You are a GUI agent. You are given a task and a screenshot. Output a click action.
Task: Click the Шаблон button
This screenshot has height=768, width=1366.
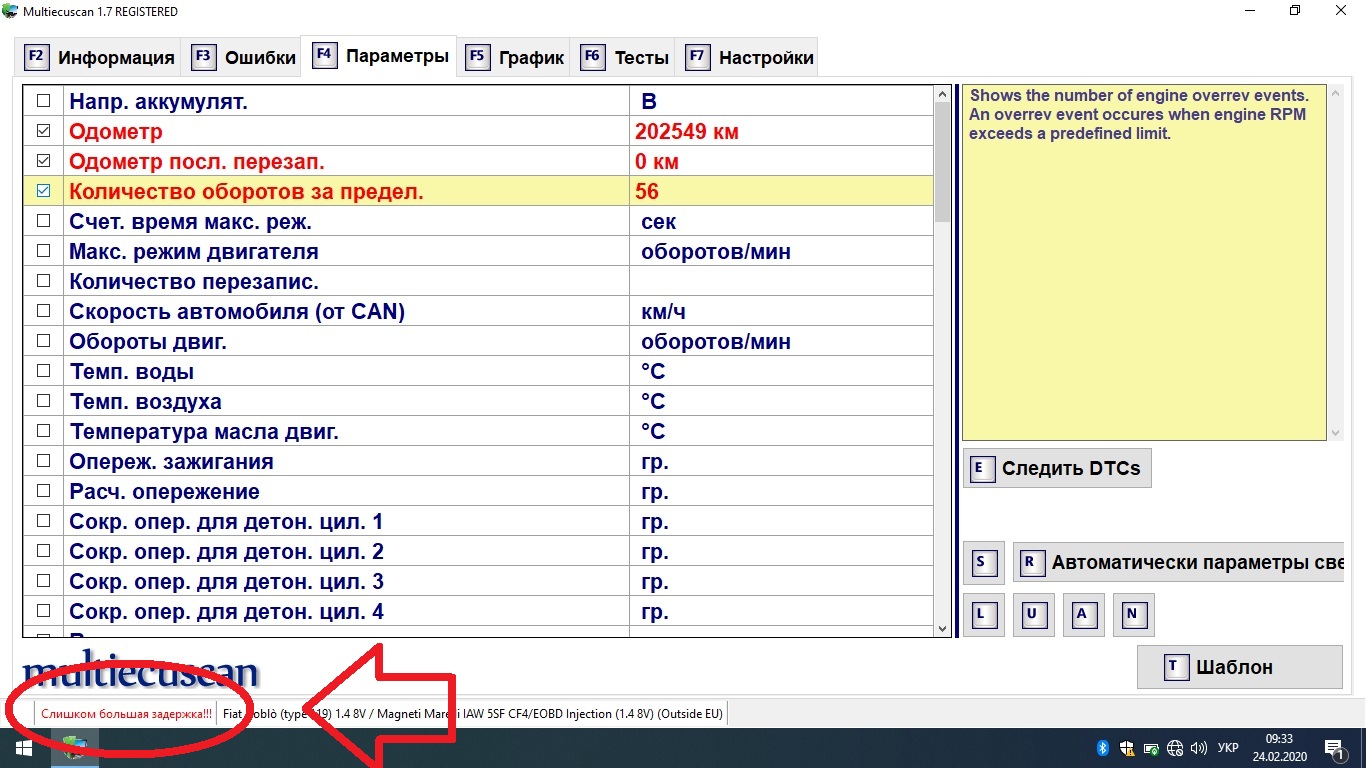click(1239, 667)
